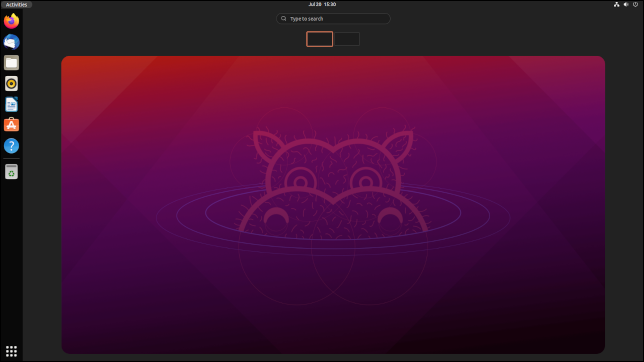Click the network status icon
The height and width of the screenshot is (362, 644).
(x=616, y=5)
